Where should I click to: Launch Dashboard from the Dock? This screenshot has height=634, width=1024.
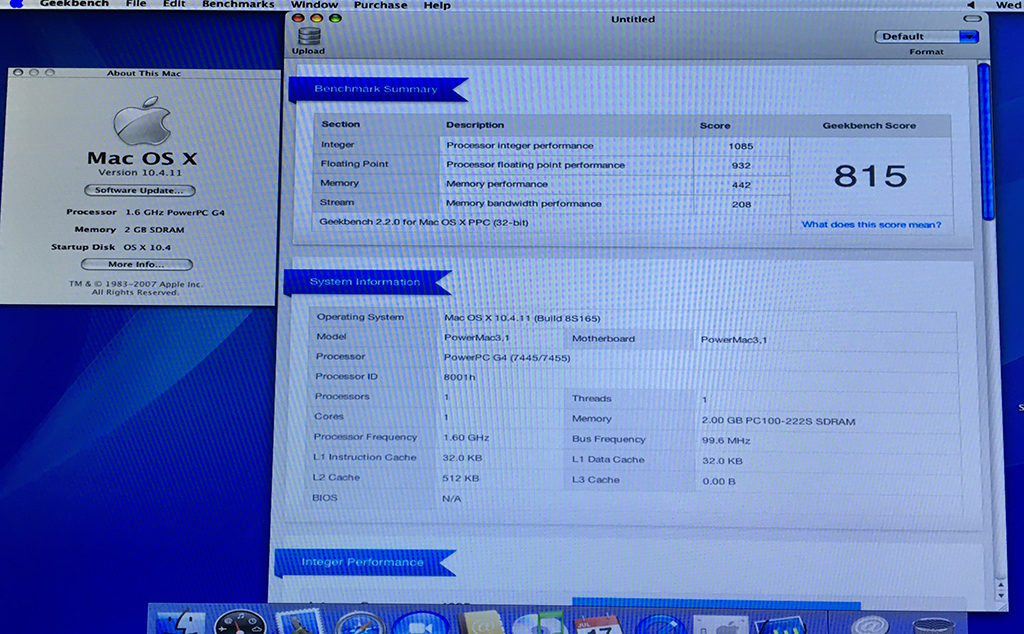pos(240,624)
